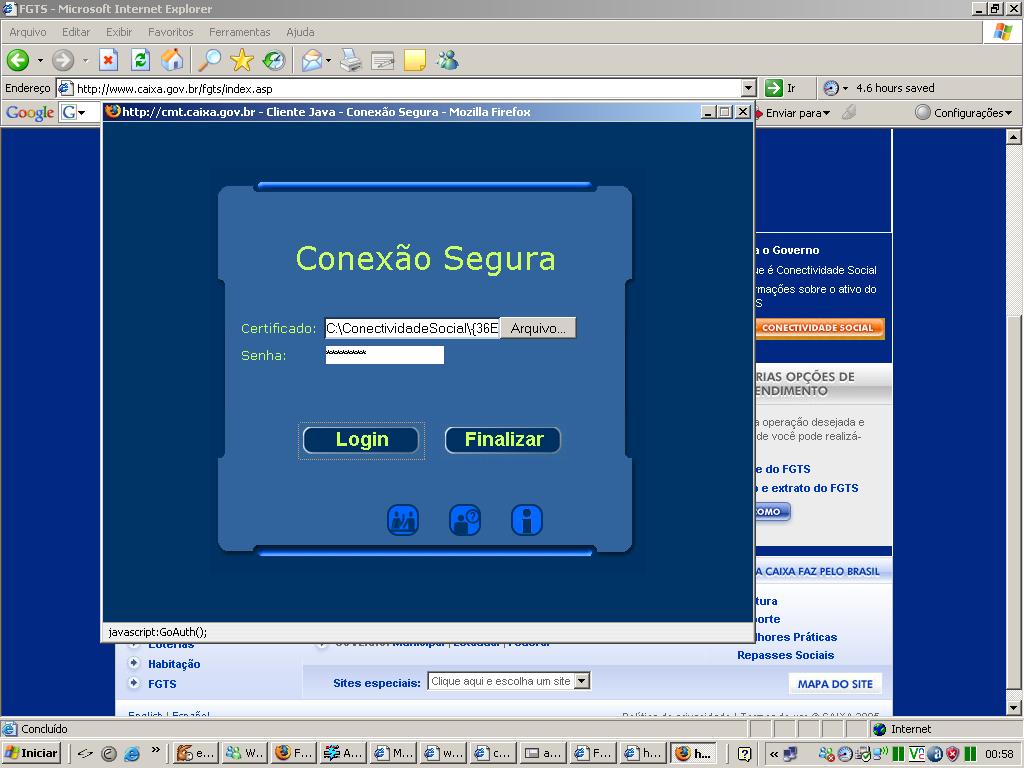Print the page with the printer icon
1024x768 pixels.
click(351, 61)
